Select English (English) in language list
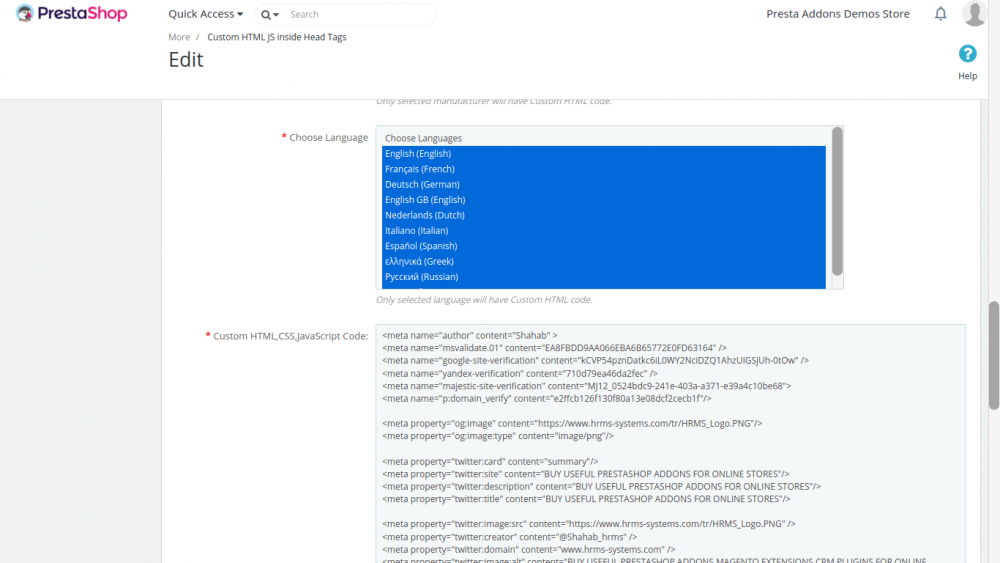 603,154
